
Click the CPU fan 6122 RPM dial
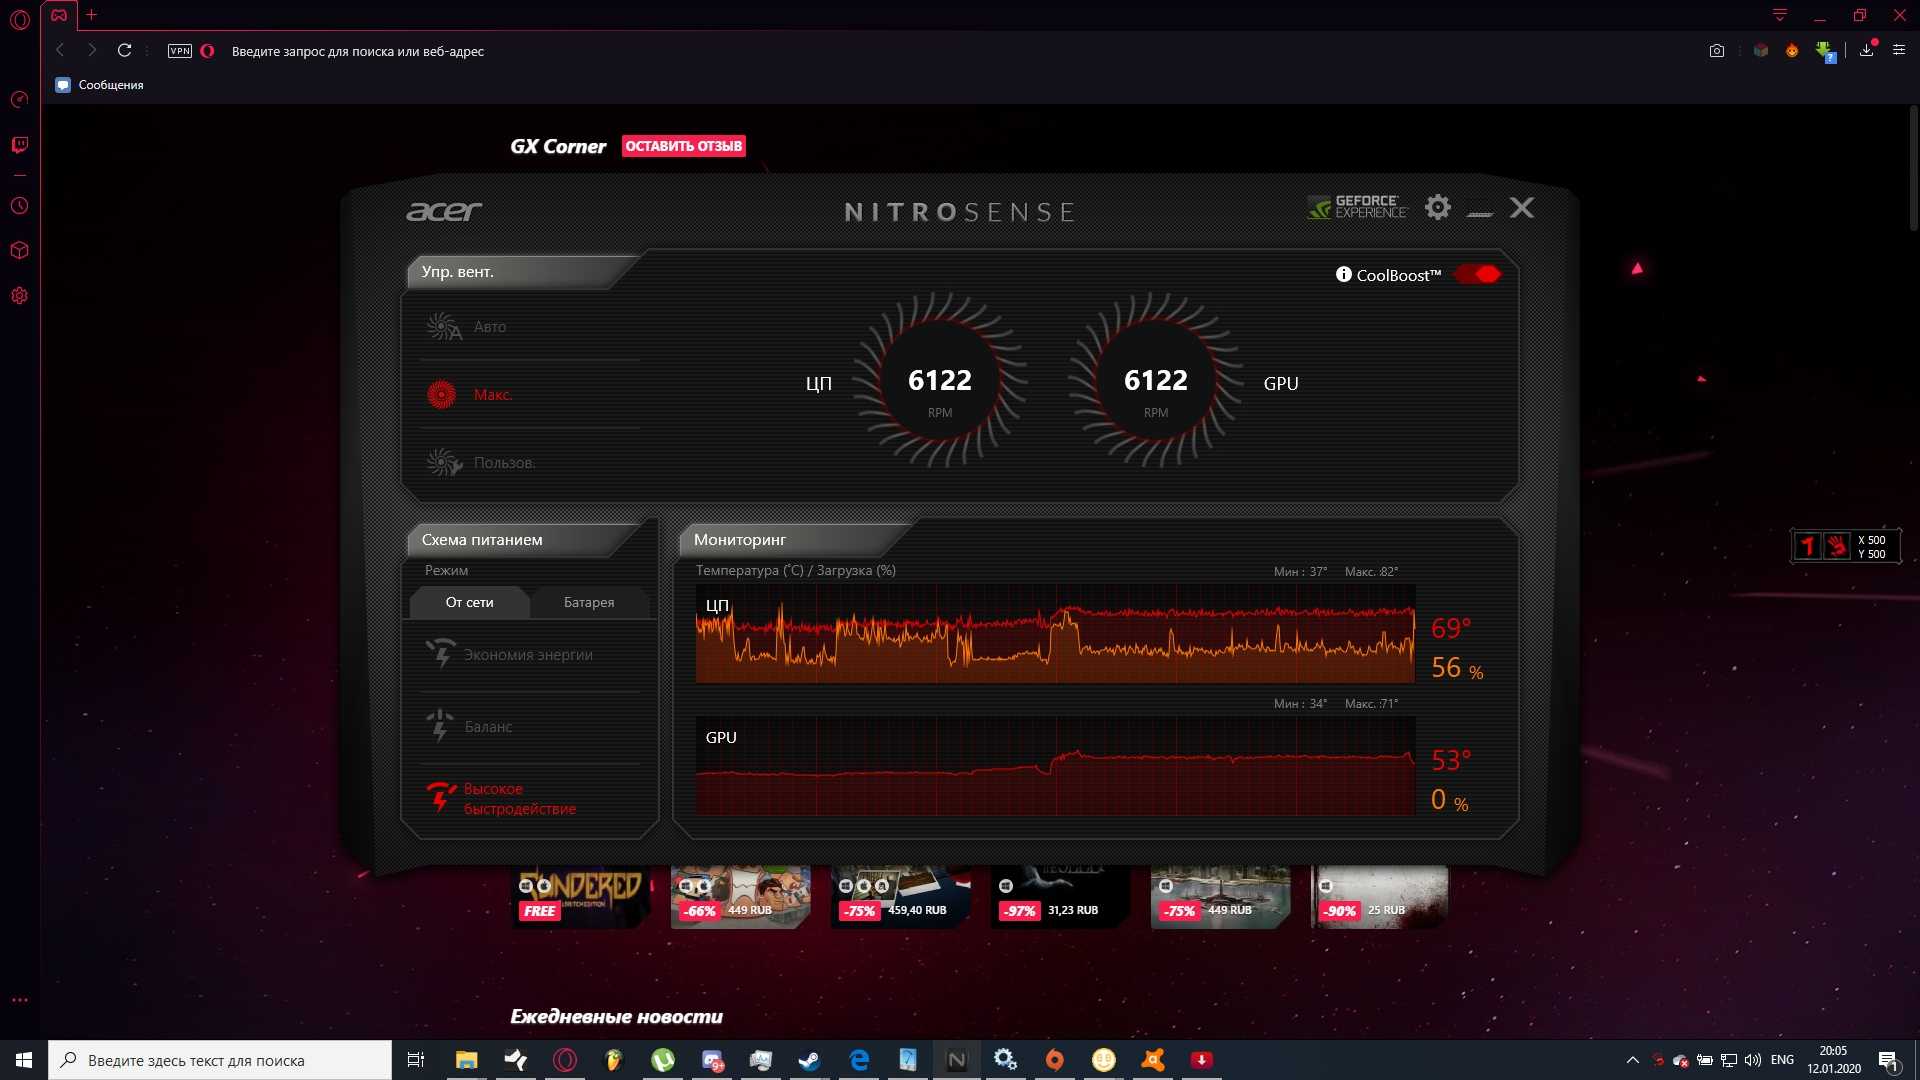940,381
